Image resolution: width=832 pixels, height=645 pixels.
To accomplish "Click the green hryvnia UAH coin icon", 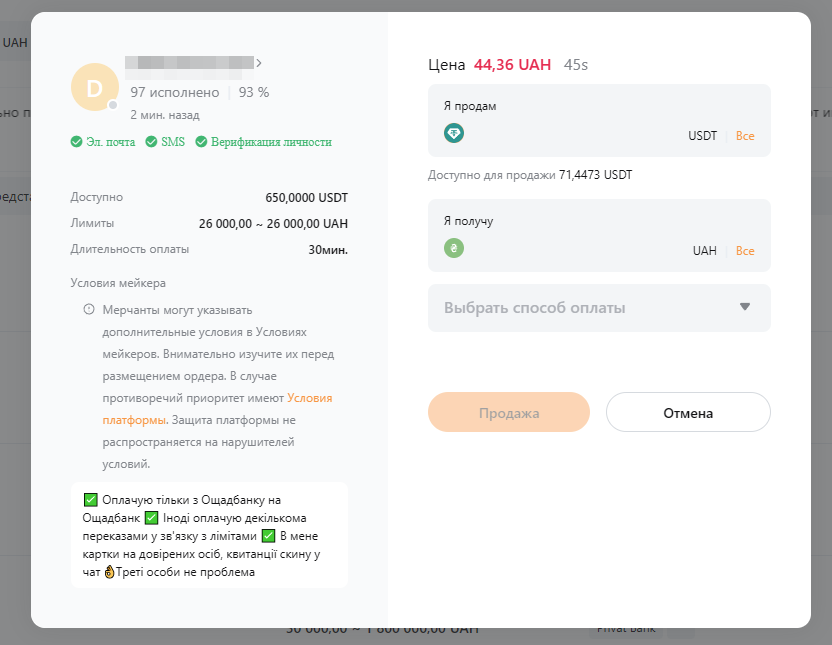I will pyautogui.click(x=454, y=248).
